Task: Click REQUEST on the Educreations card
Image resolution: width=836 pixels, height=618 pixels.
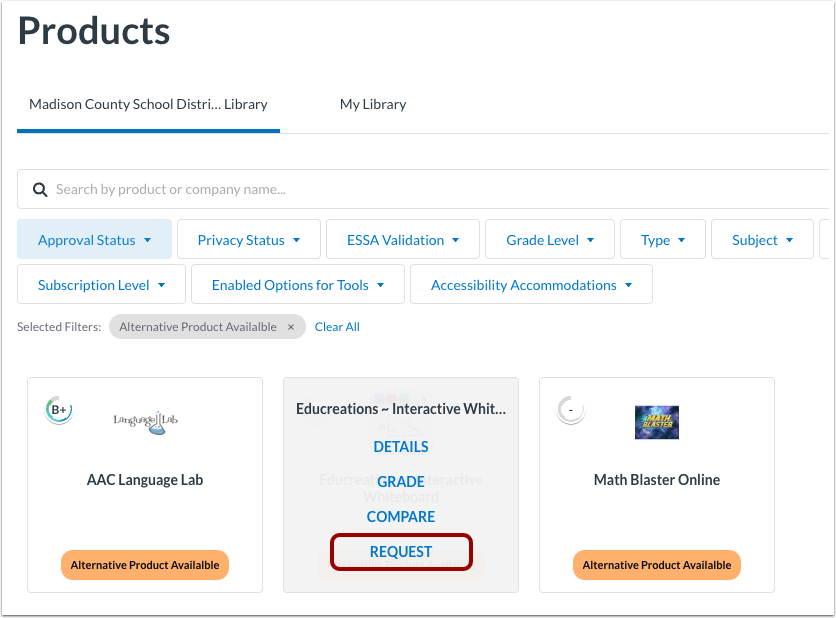Action: (x=401, y=552)
